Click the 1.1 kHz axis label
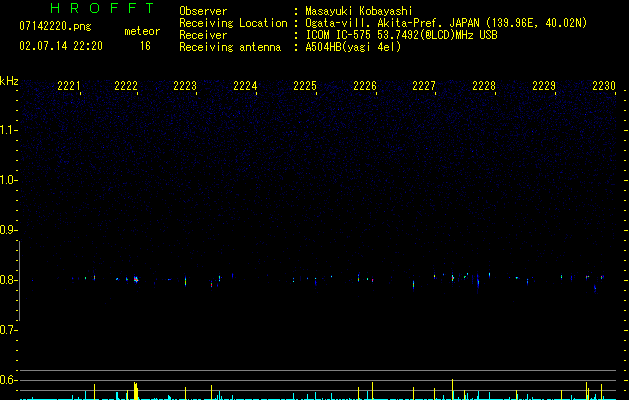The width and height of the screenshot is (629, 400). coord(8,130)
